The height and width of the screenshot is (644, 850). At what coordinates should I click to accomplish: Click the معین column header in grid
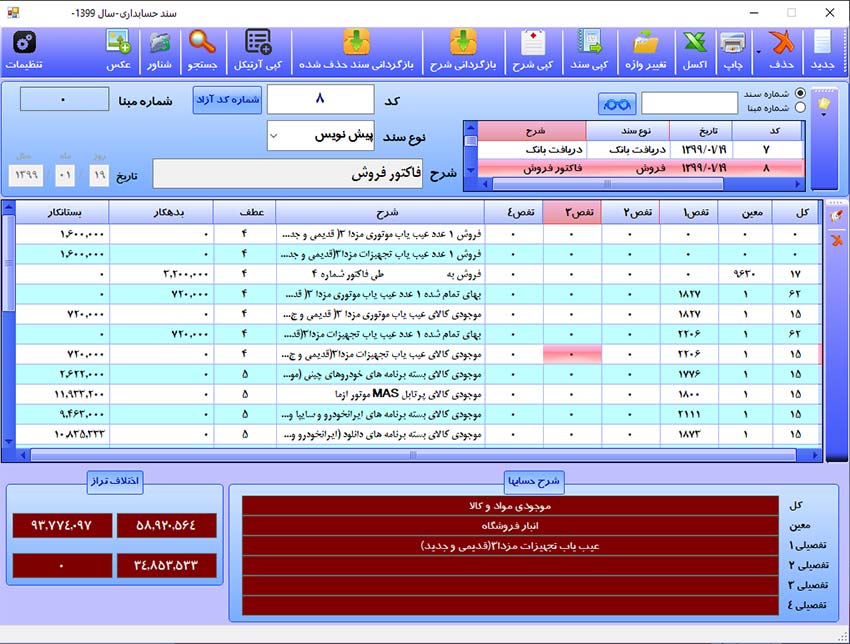(x=745, y=212)
